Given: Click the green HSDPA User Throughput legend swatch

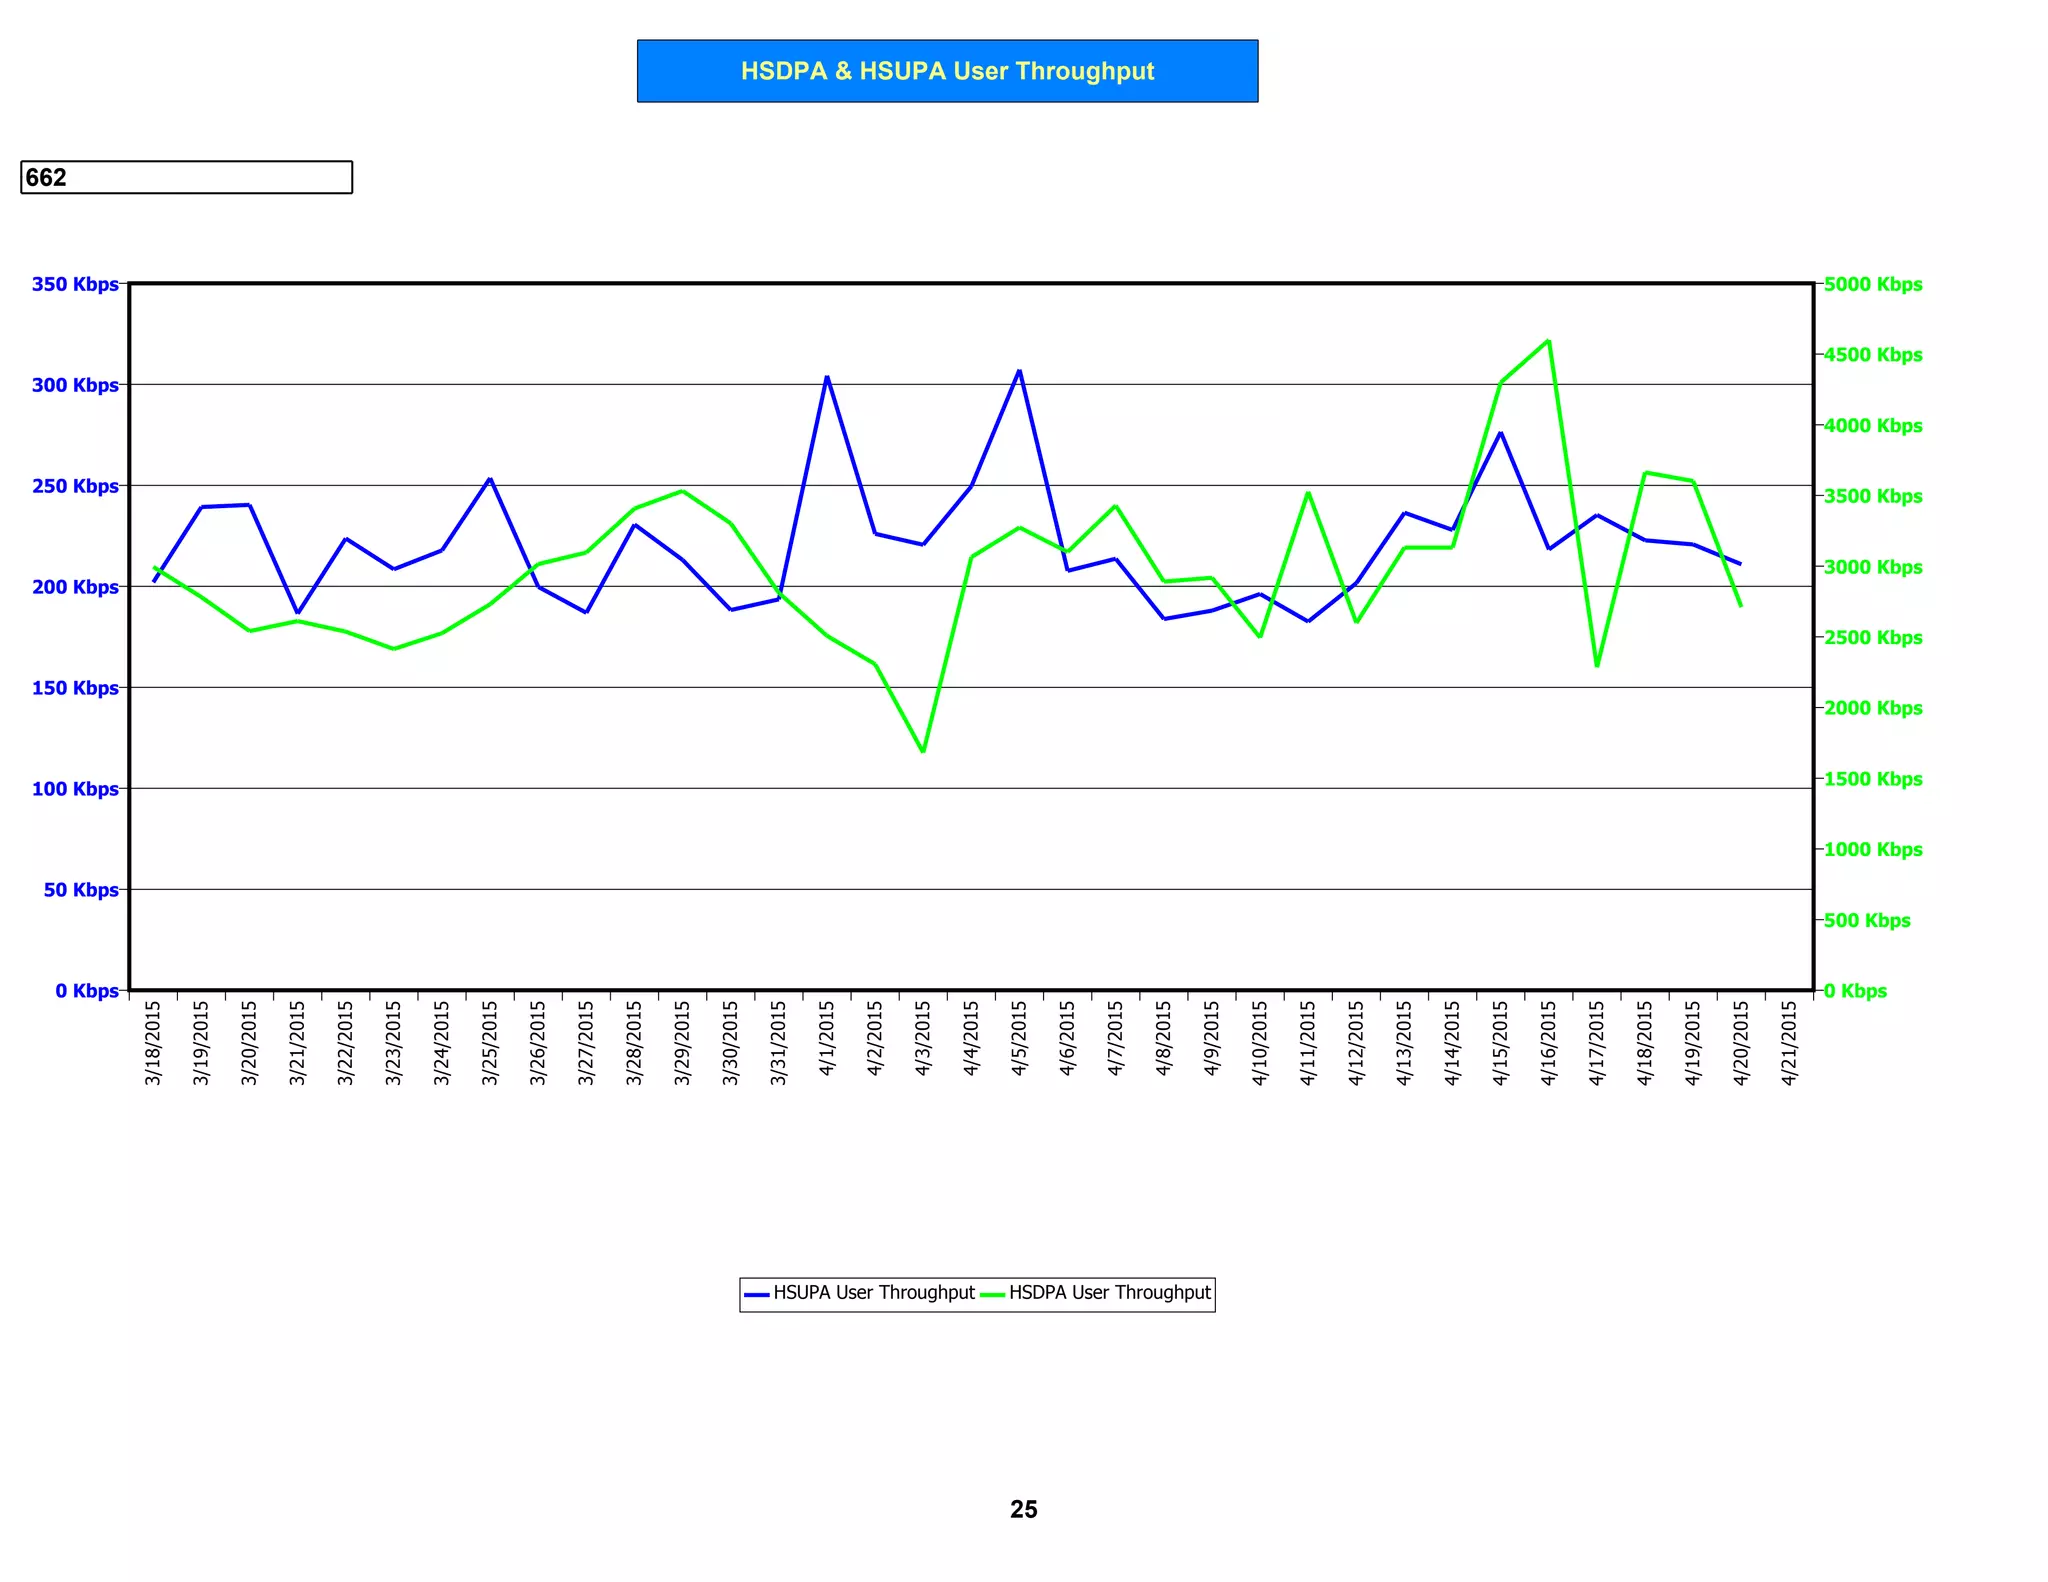Looking at the screenshot, I should pos(992,1294).
